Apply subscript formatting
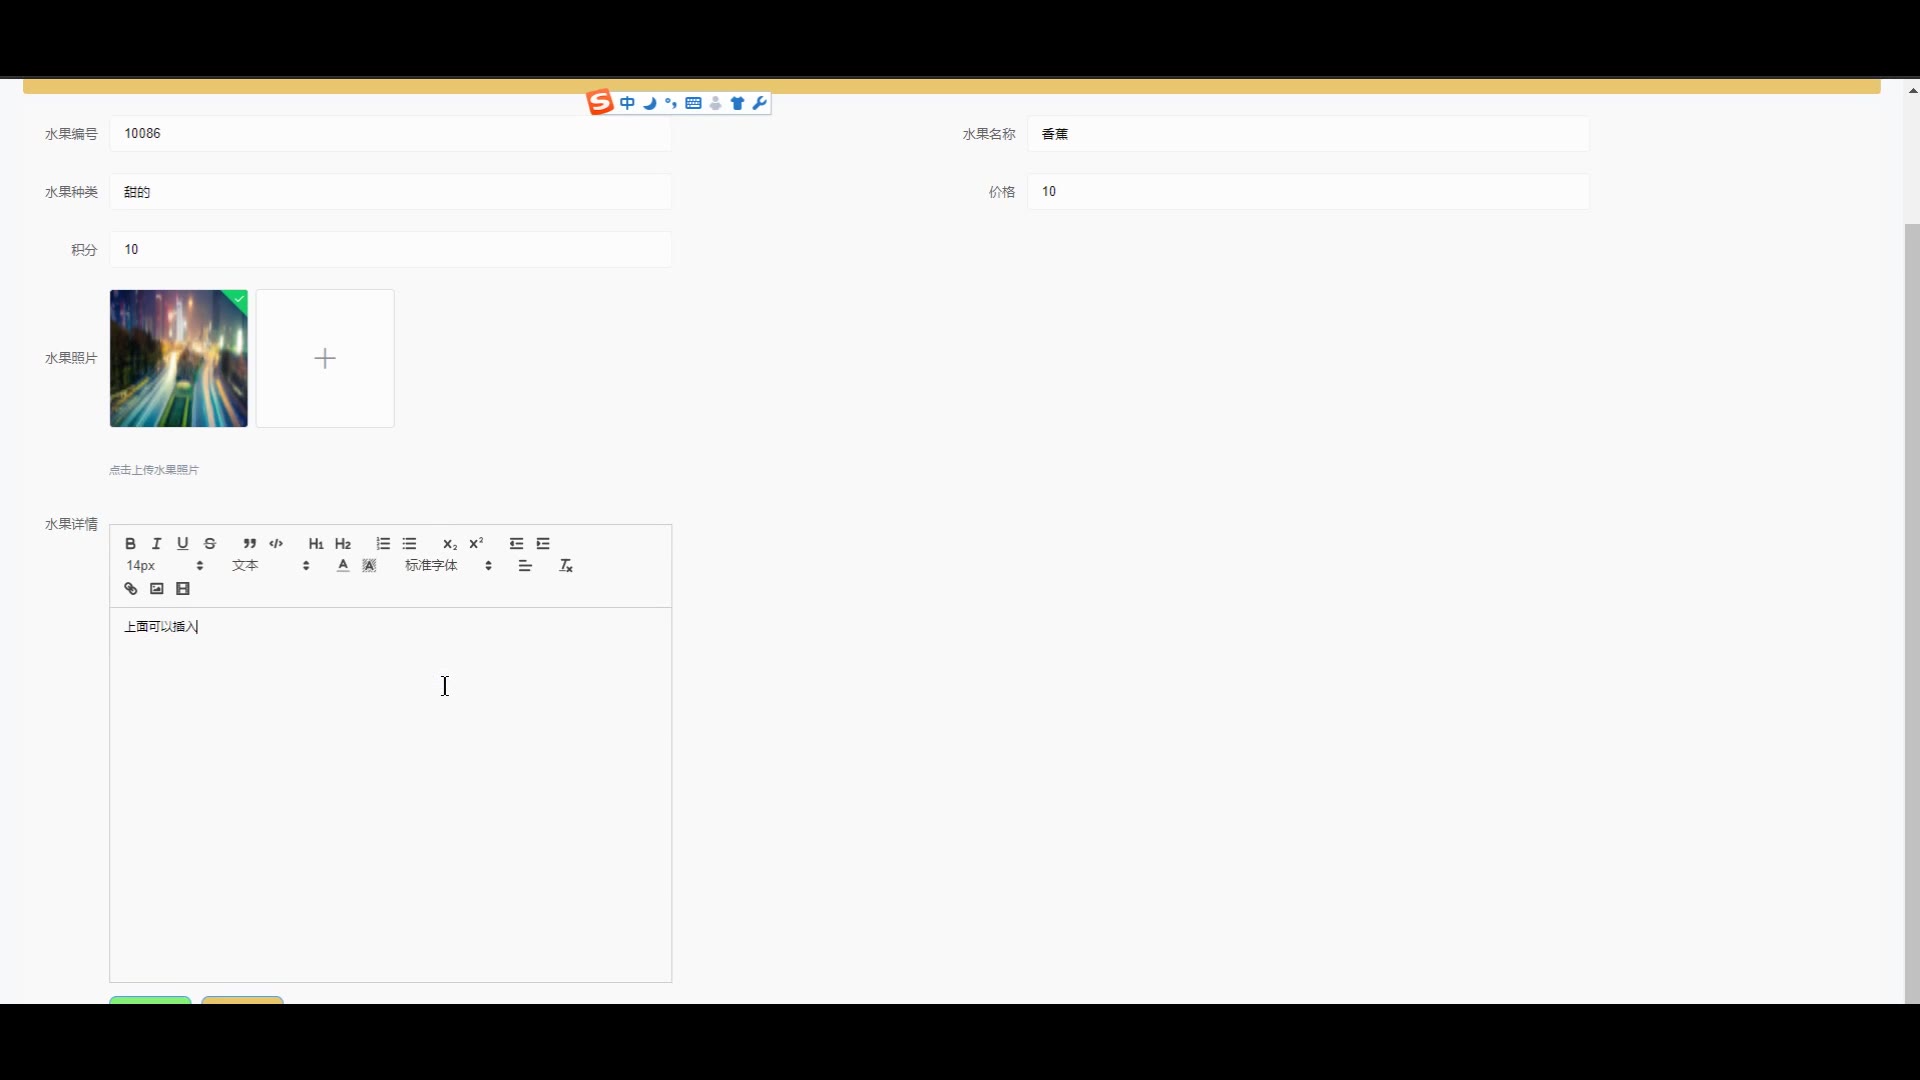 coord(450,544)
